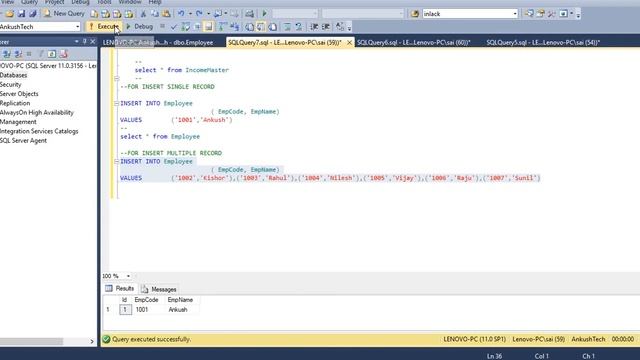Open the Redo history dropdown arrow

point(208,14)
